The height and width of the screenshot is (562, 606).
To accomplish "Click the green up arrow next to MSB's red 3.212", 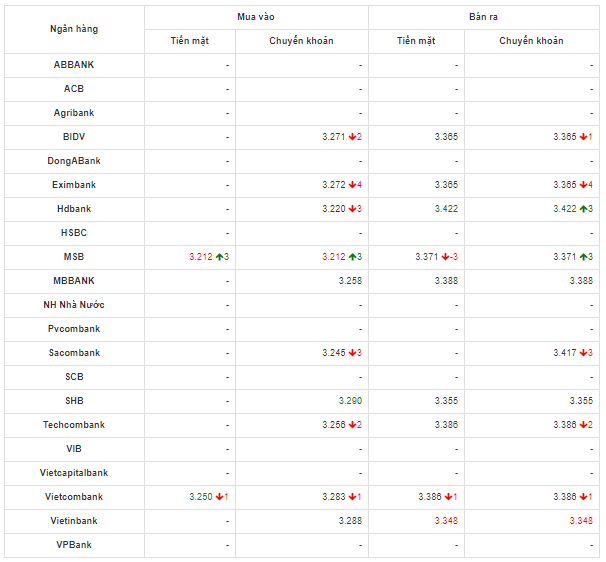I will point(219,257).
